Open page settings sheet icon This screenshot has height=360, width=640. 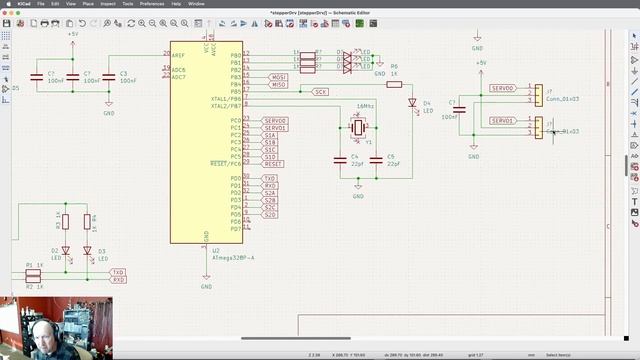33,23
